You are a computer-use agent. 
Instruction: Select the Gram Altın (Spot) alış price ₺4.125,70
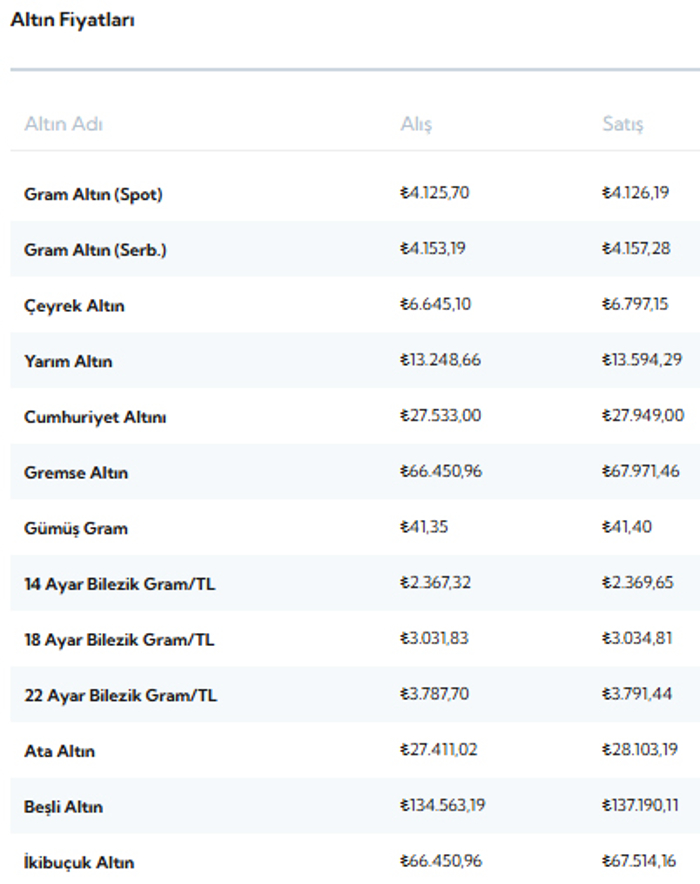click(x=435, y=193)
